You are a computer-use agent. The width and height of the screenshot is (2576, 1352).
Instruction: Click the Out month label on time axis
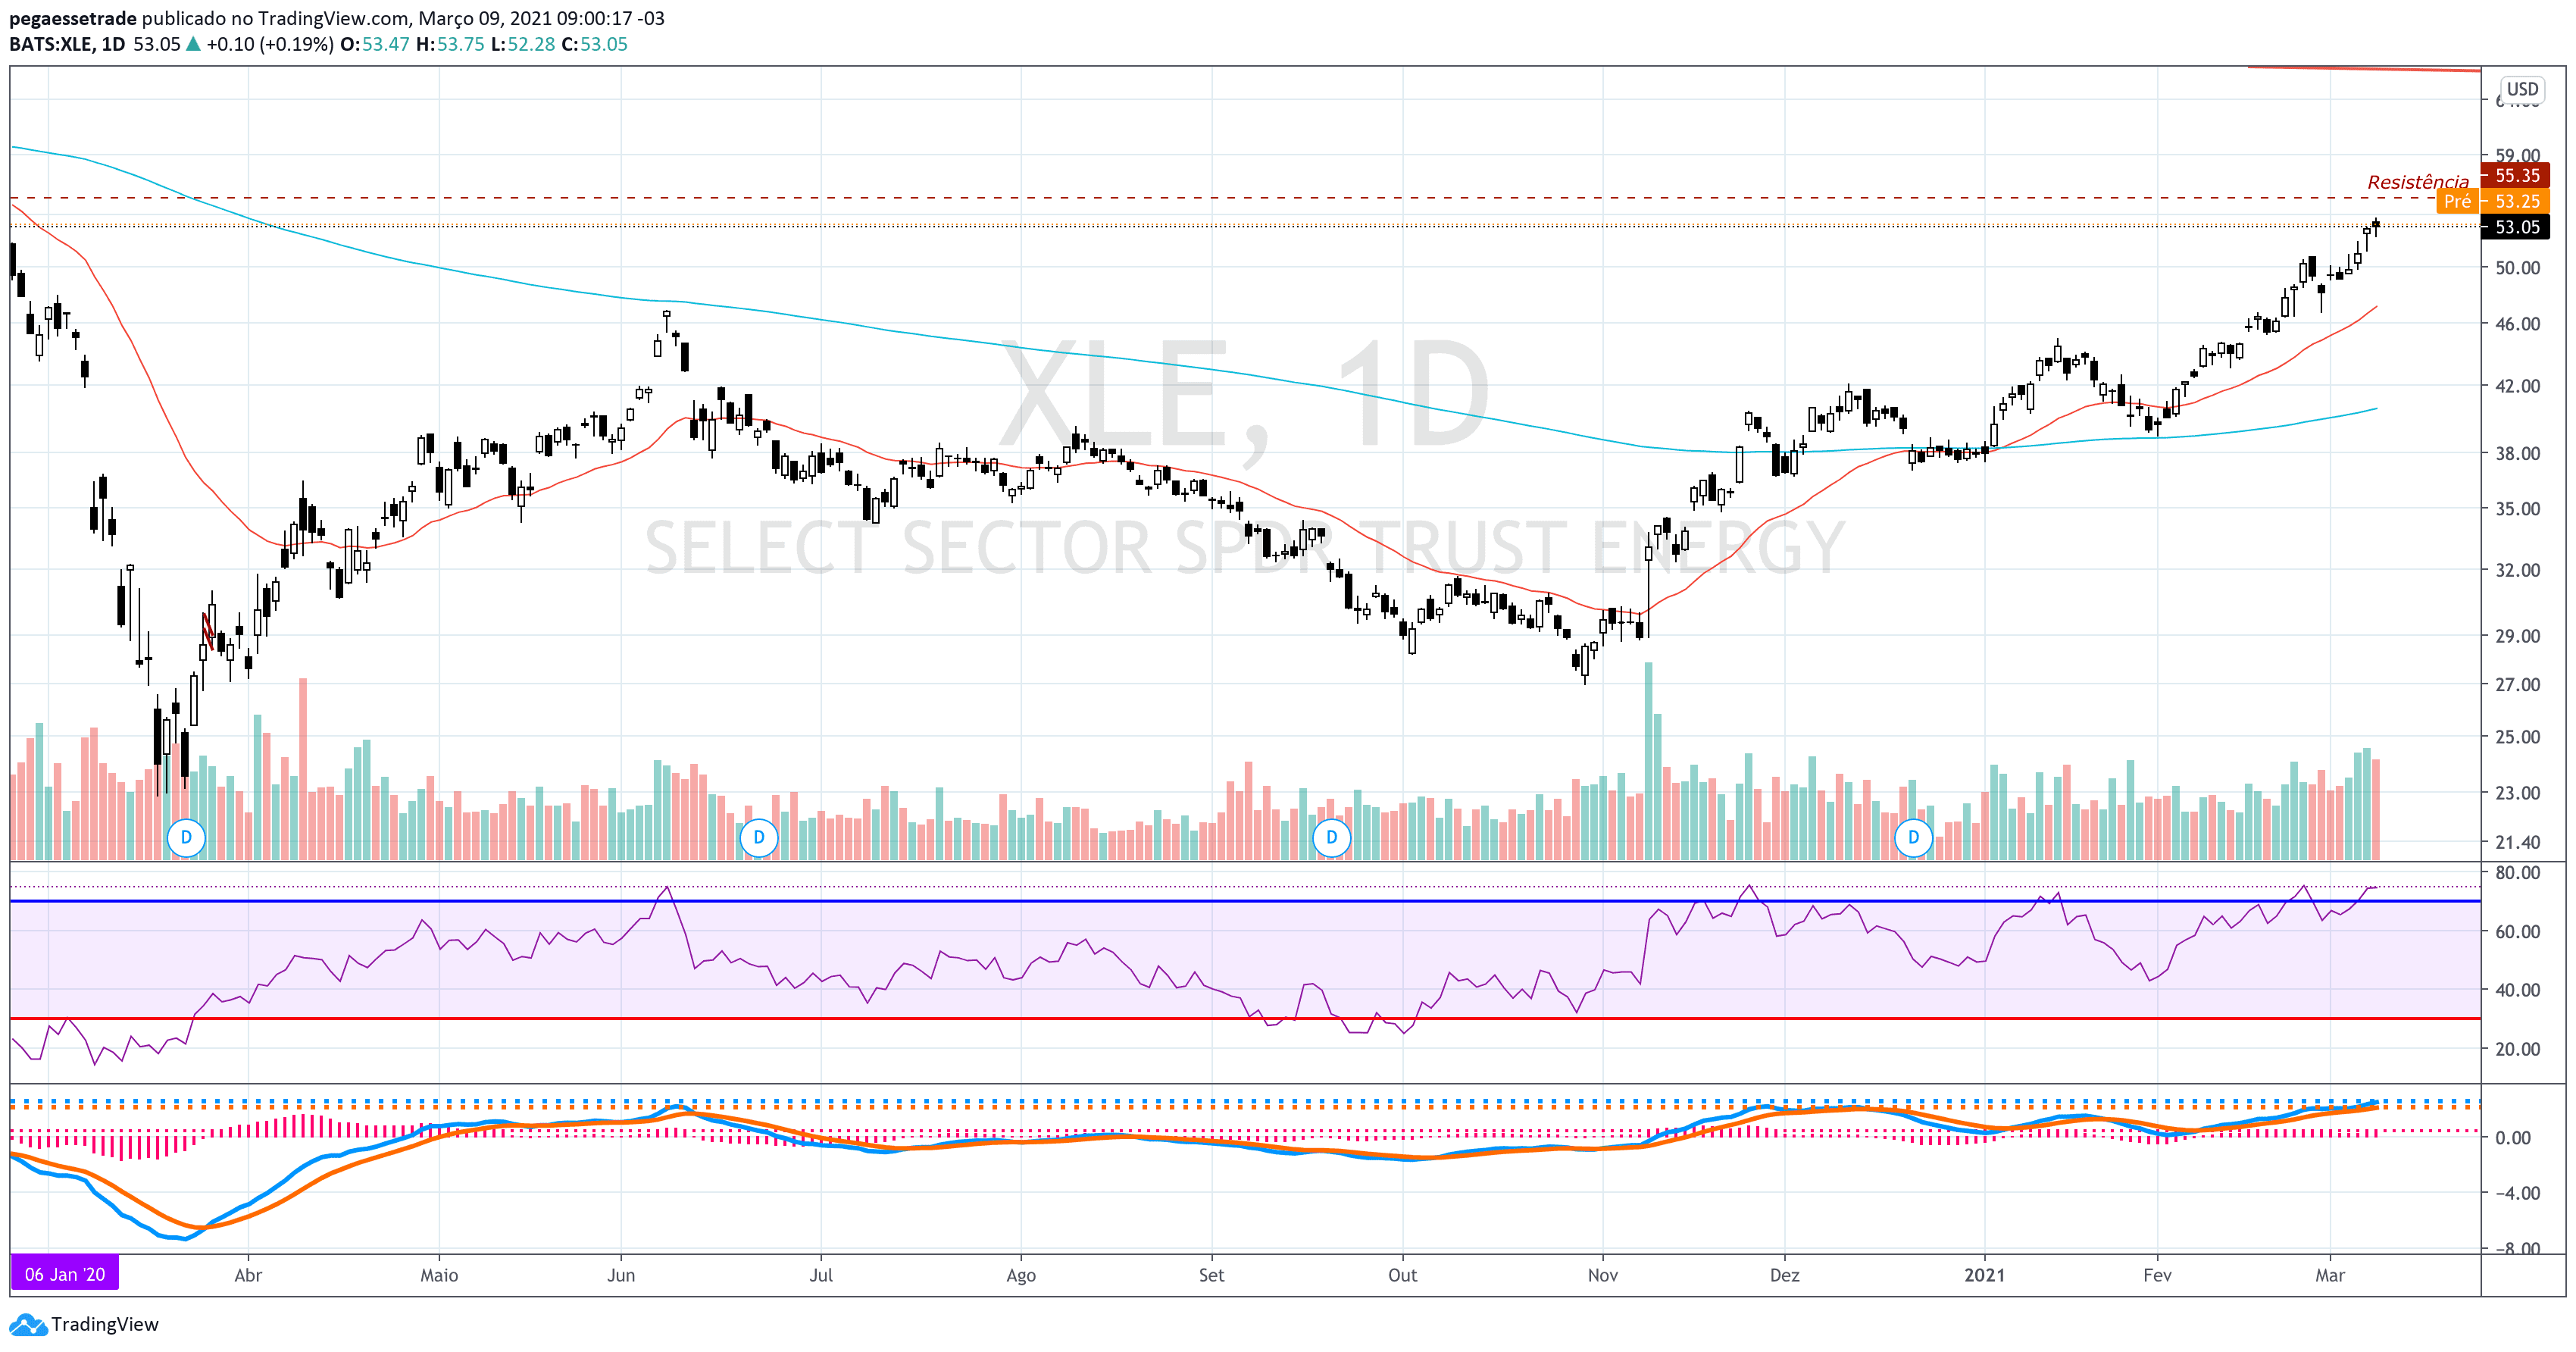1402,1275
